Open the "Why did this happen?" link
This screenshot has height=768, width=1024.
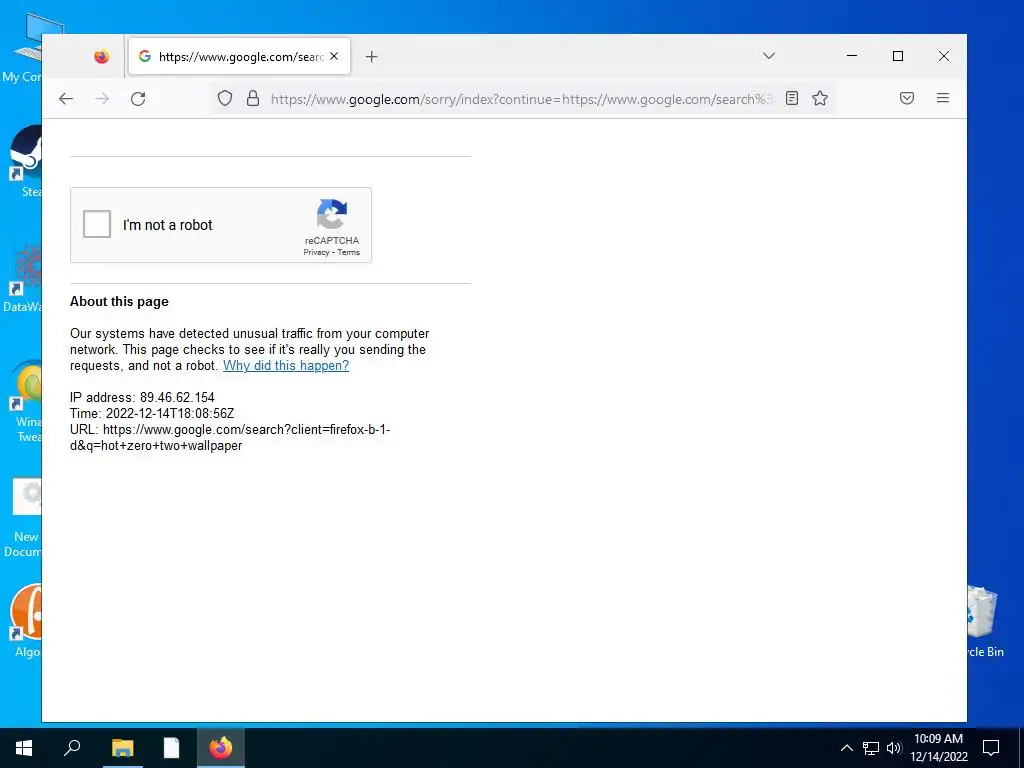point(286,366)
